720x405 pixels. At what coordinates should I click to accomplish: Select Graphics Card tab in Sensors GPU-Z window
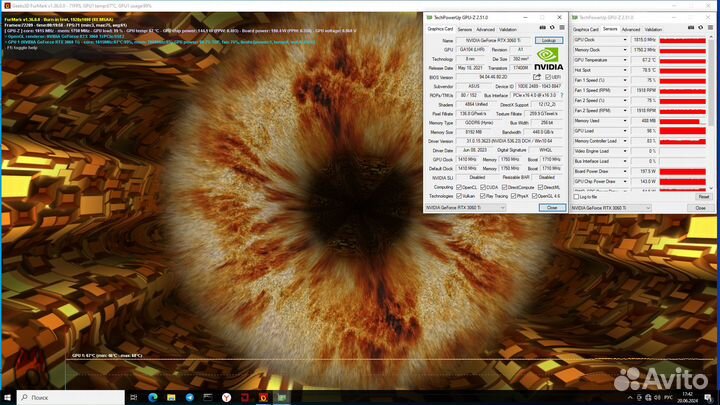[x=586, y=29]
